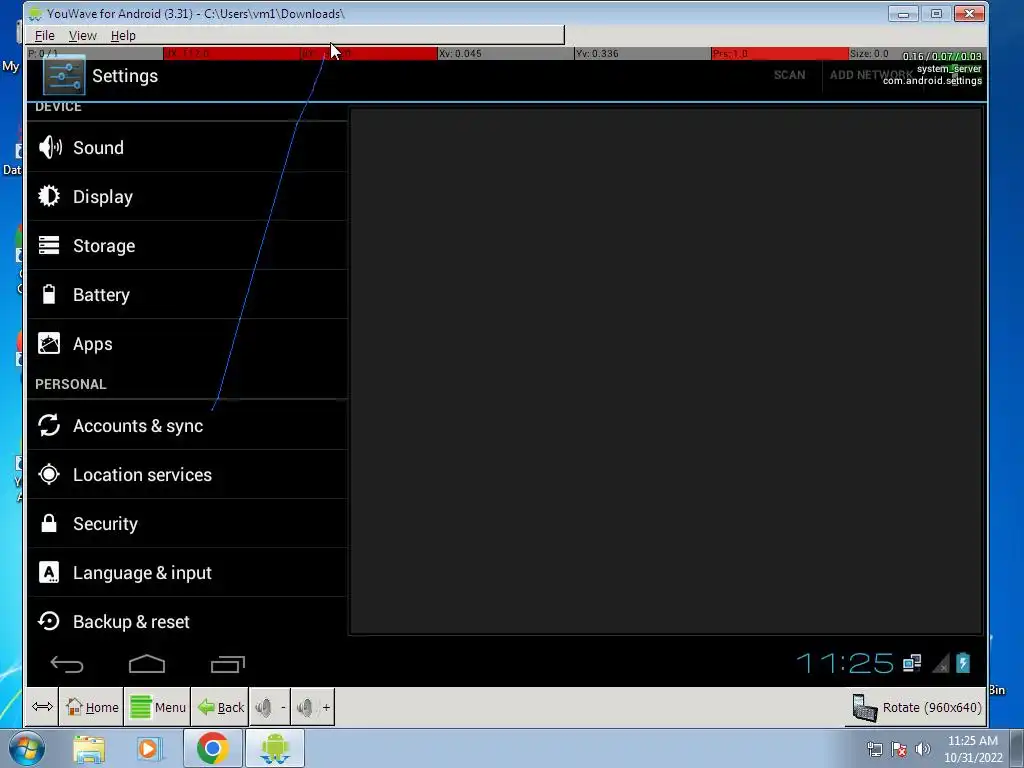Select the Storage bars icon
1024x768 pixels.
(49, 246)
